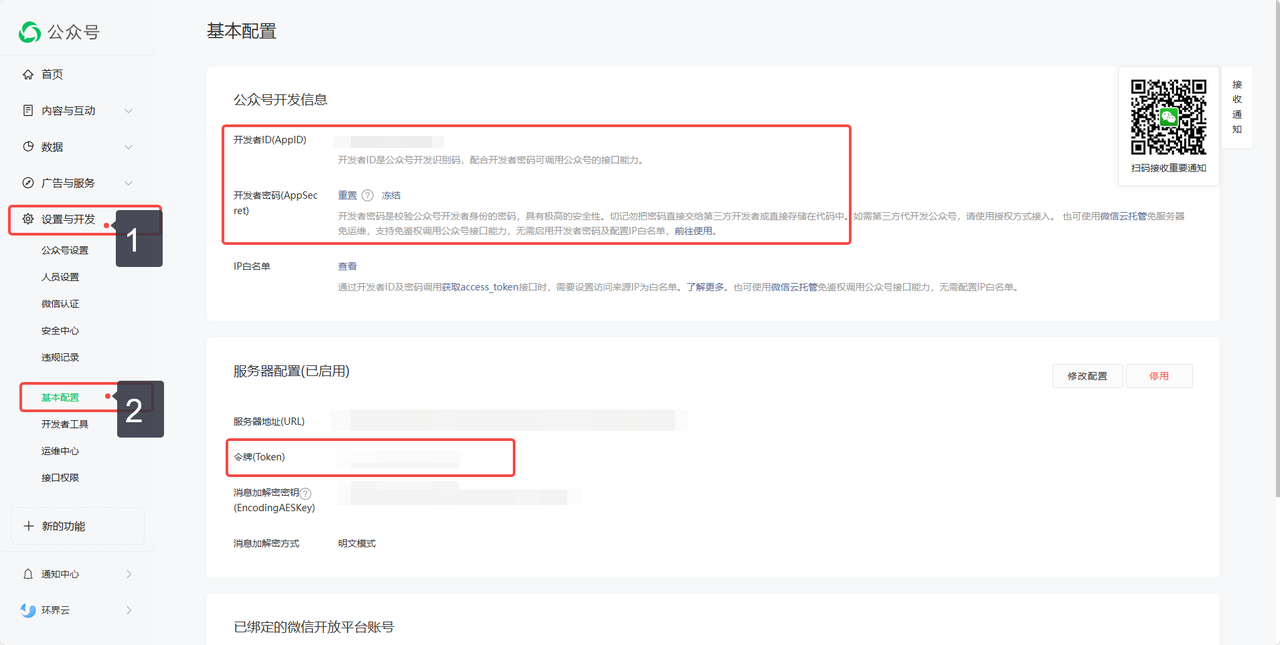The image size is (1280, 645).
Task: Click the 广告与服务 icon in the sidebar
Action: [x=28, y=182]
